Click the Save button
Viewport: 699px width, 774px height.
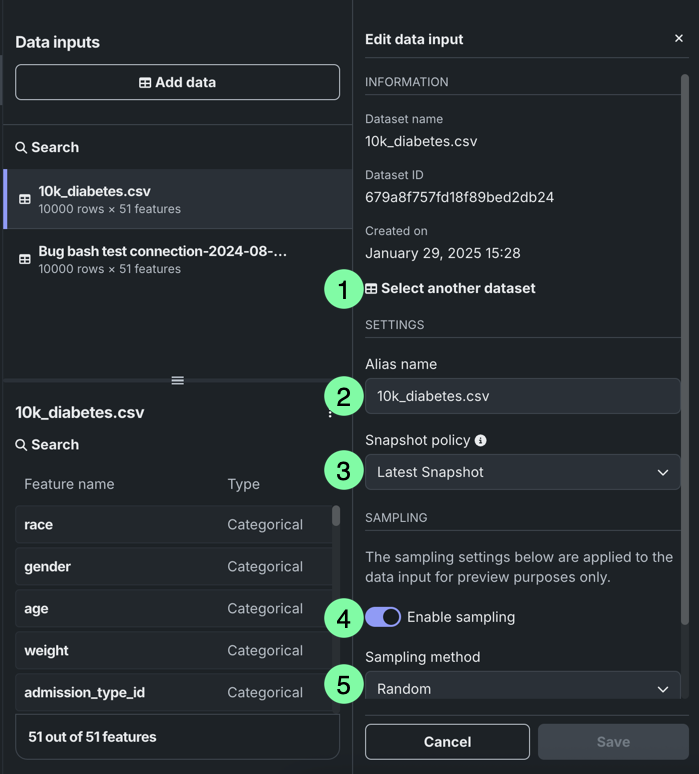[613, 742]
